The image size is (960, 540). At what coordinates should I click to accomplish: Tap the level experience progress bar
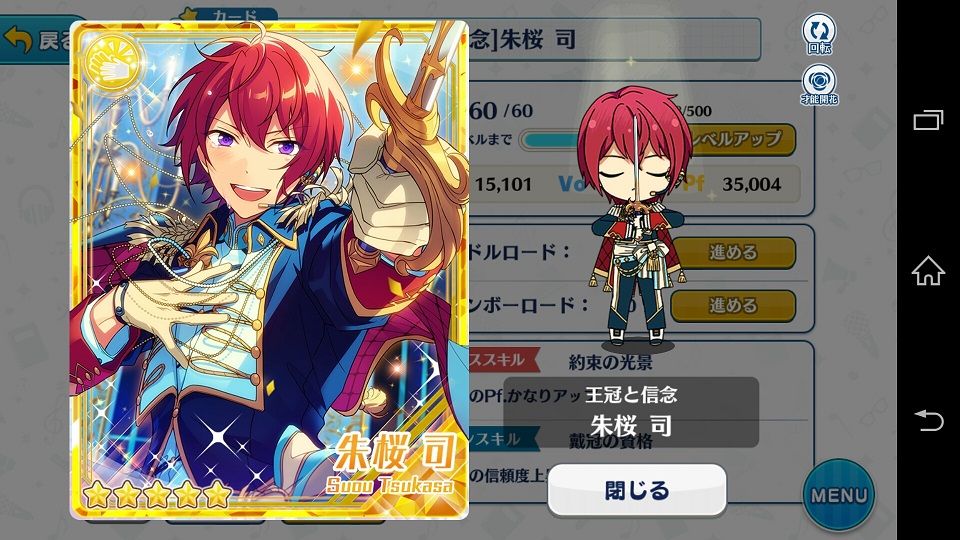pyautogui.click(x=548, y=140)
